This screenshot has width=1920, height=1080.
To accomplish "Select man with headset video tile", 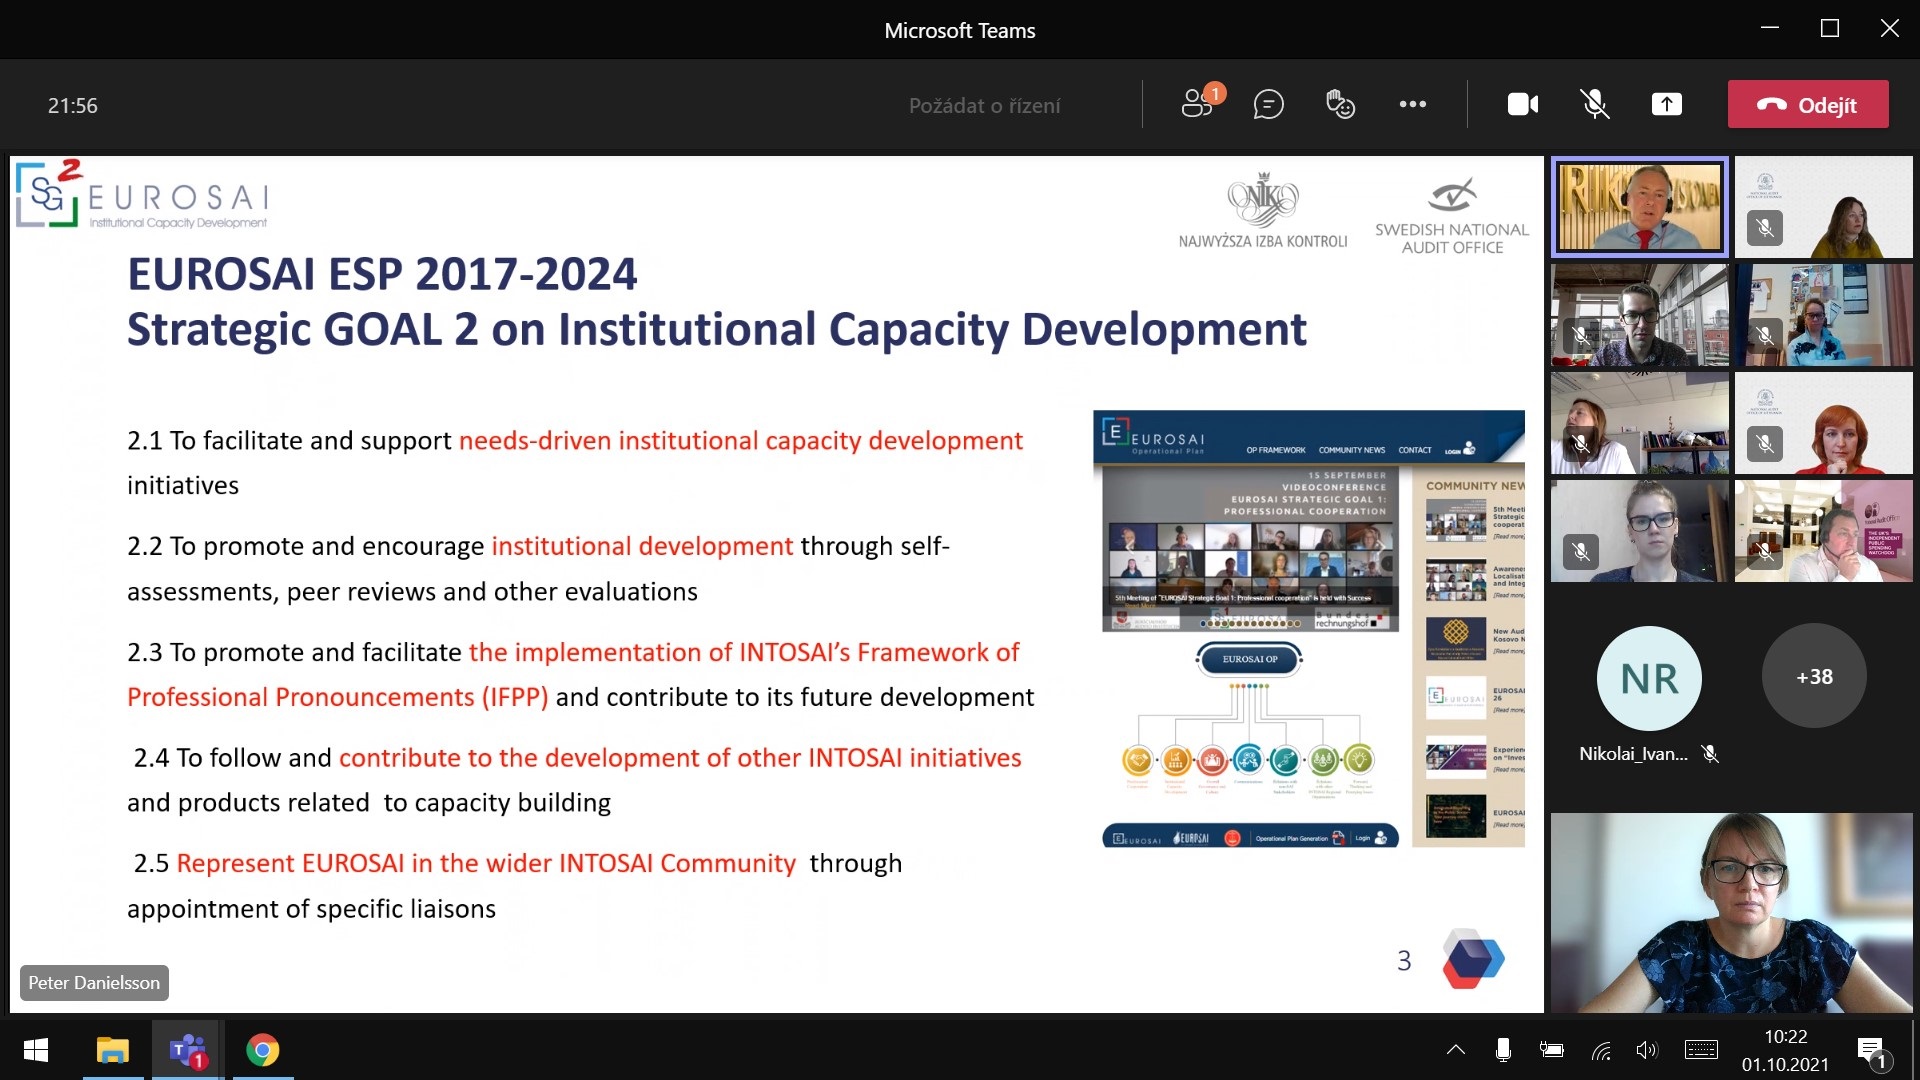I will point(1824,531).
